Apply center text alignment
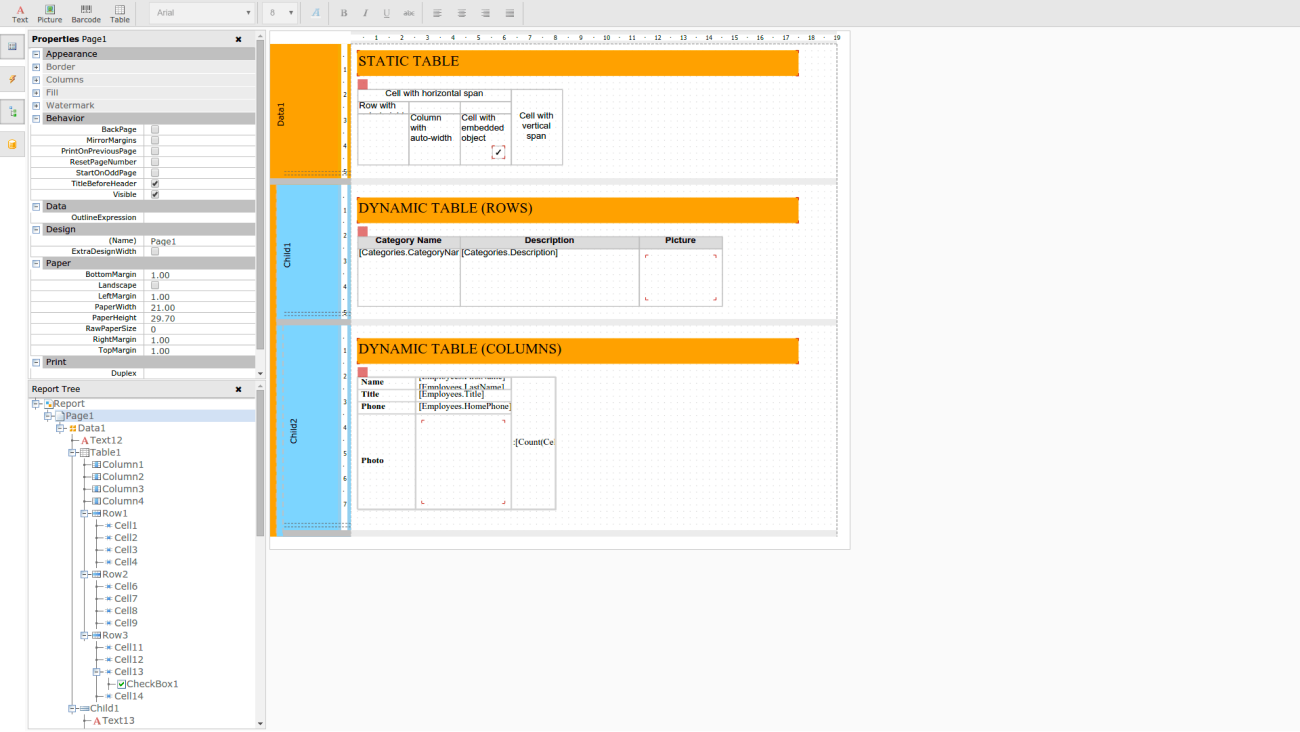Screen dimensions: 1300x732 [461, 13]
